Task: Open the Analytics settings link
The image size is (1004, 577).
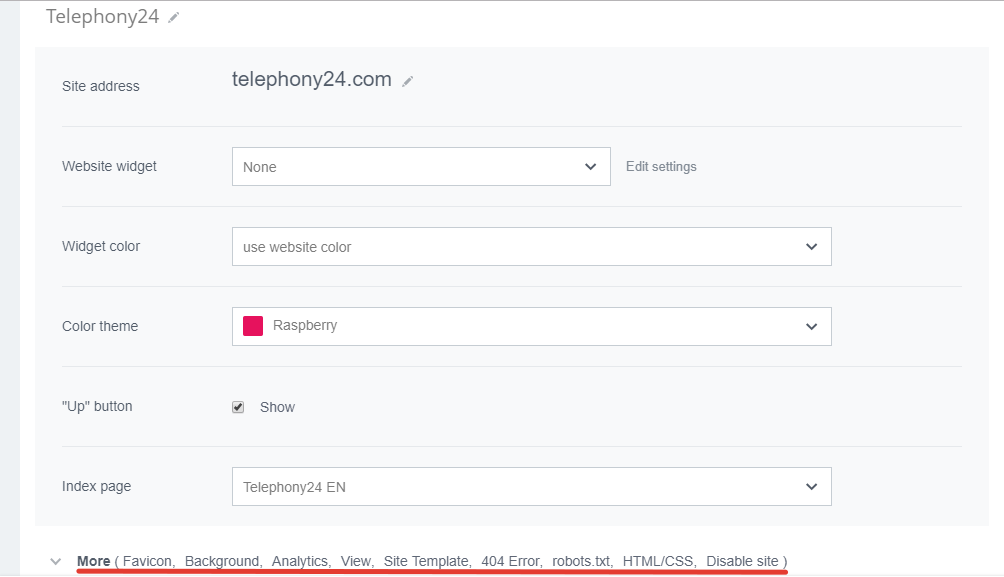Action: pos(300,561)
